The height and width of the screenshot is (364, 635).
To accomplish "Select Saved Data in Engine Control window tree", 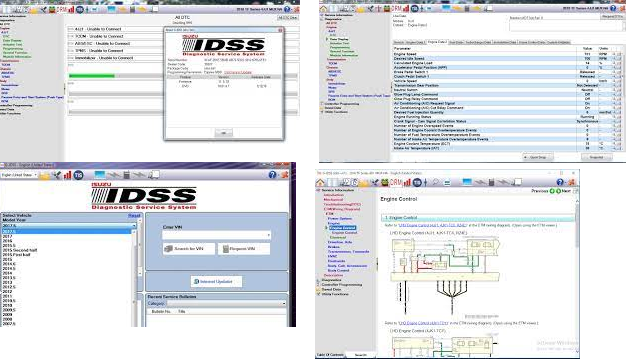I will (x=331, y=289).
